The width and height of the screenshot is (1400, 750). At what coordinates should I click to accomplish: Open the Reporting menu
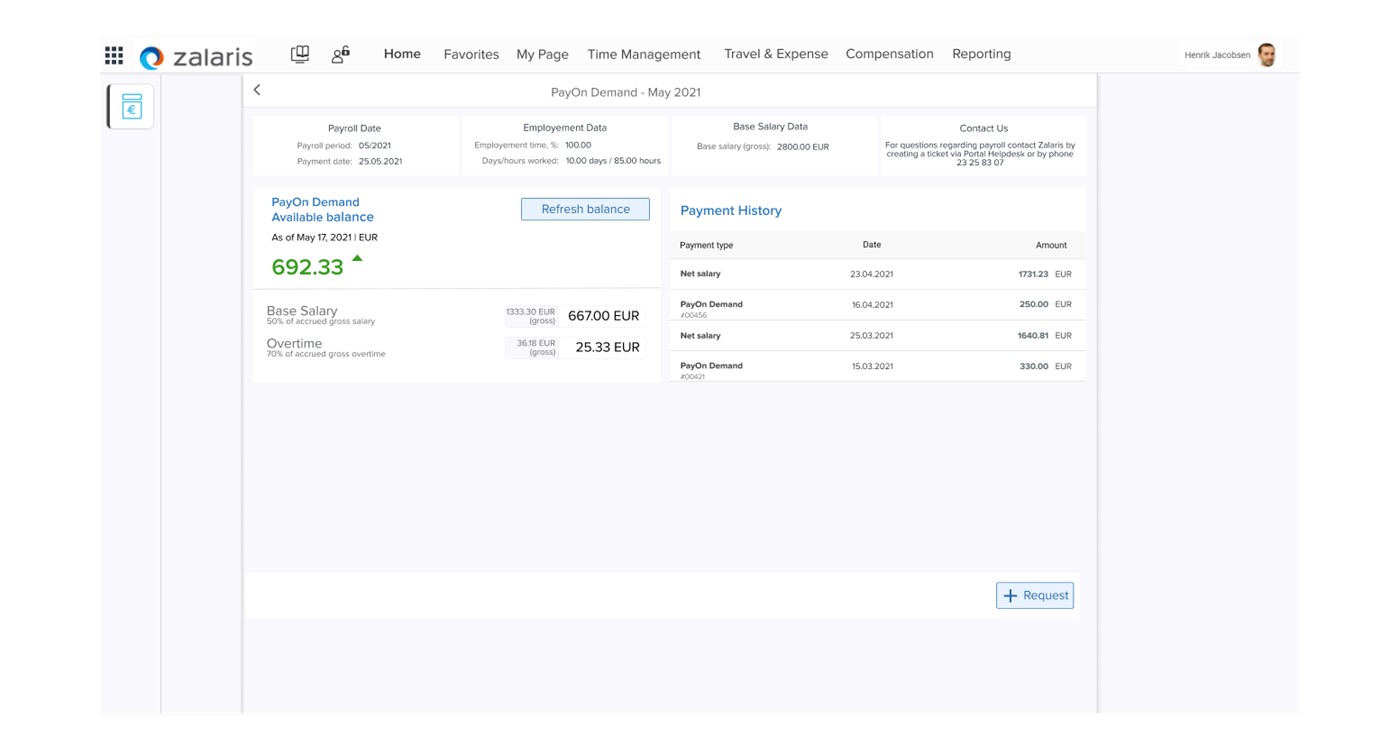[x=981, y=54]
